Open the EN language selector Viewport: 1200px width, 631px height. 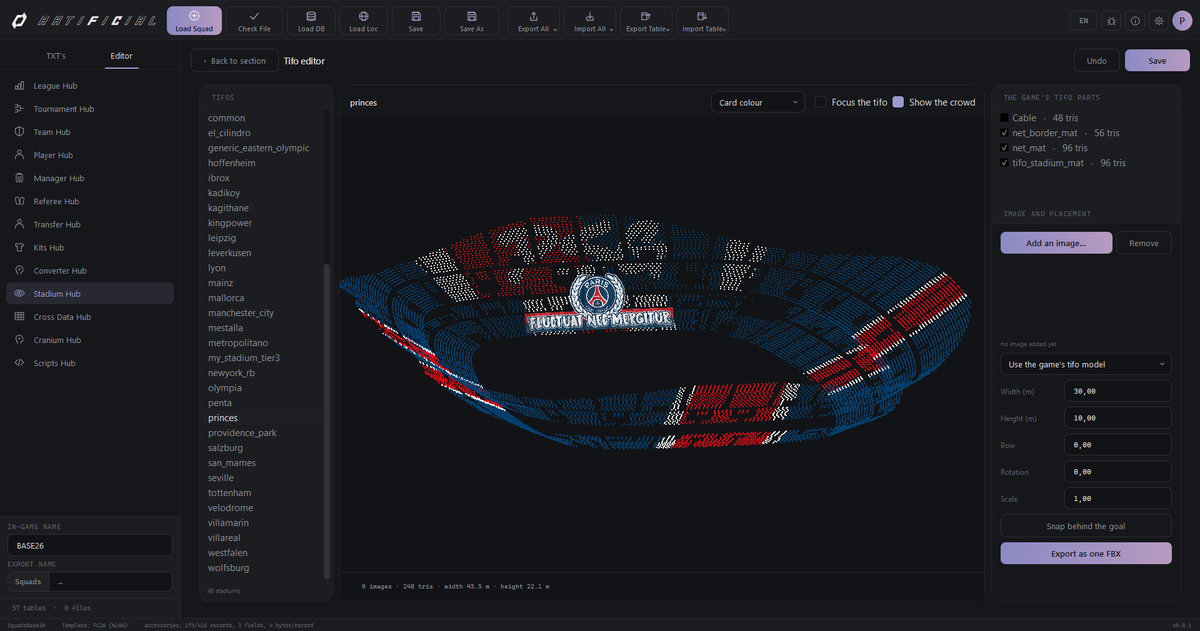[1084, 20]
